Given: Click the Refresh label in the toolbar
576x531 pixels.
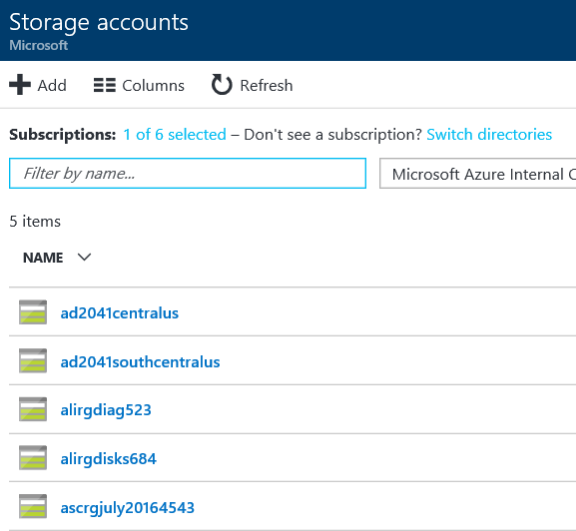Looking at the screenshot, I should click(x=266, y=86).
